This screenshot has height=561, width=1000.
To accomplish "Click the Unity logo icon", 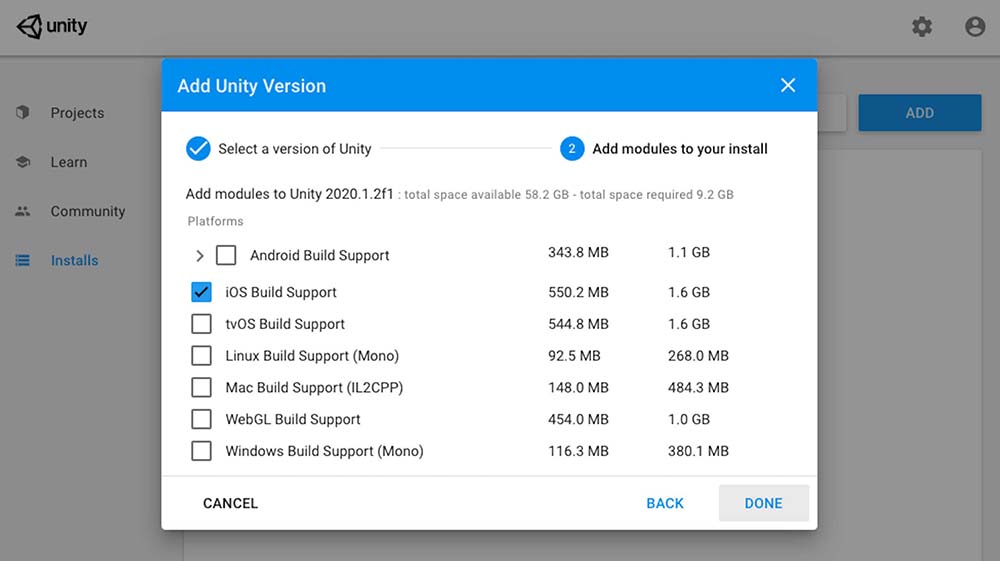I will (29, 27).
